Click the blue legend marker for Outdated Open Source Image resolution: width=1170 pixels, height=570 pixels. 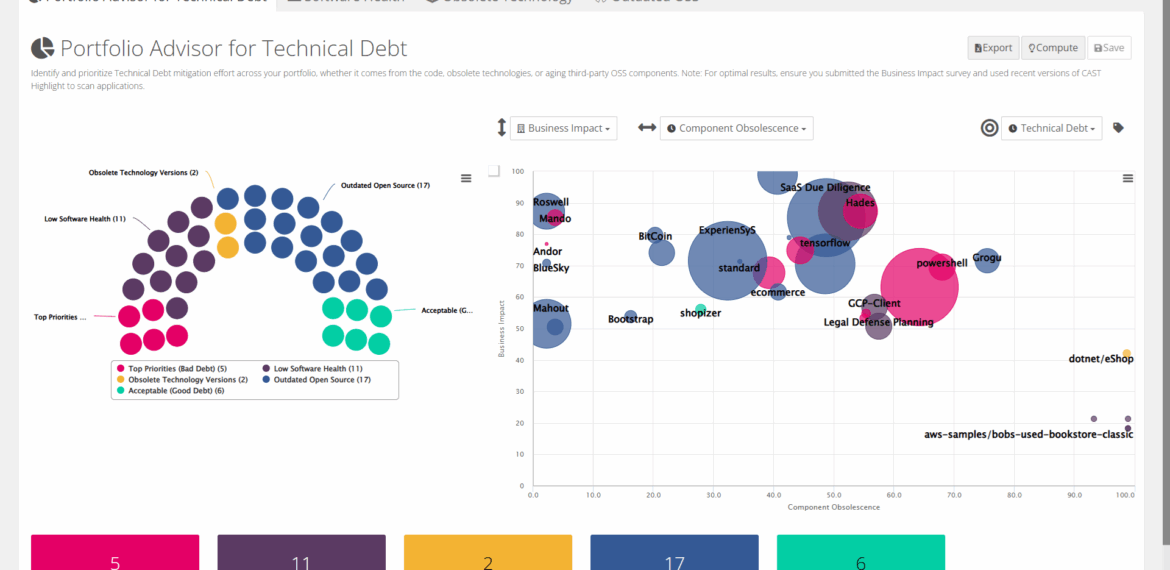click(x=266, y=380)
